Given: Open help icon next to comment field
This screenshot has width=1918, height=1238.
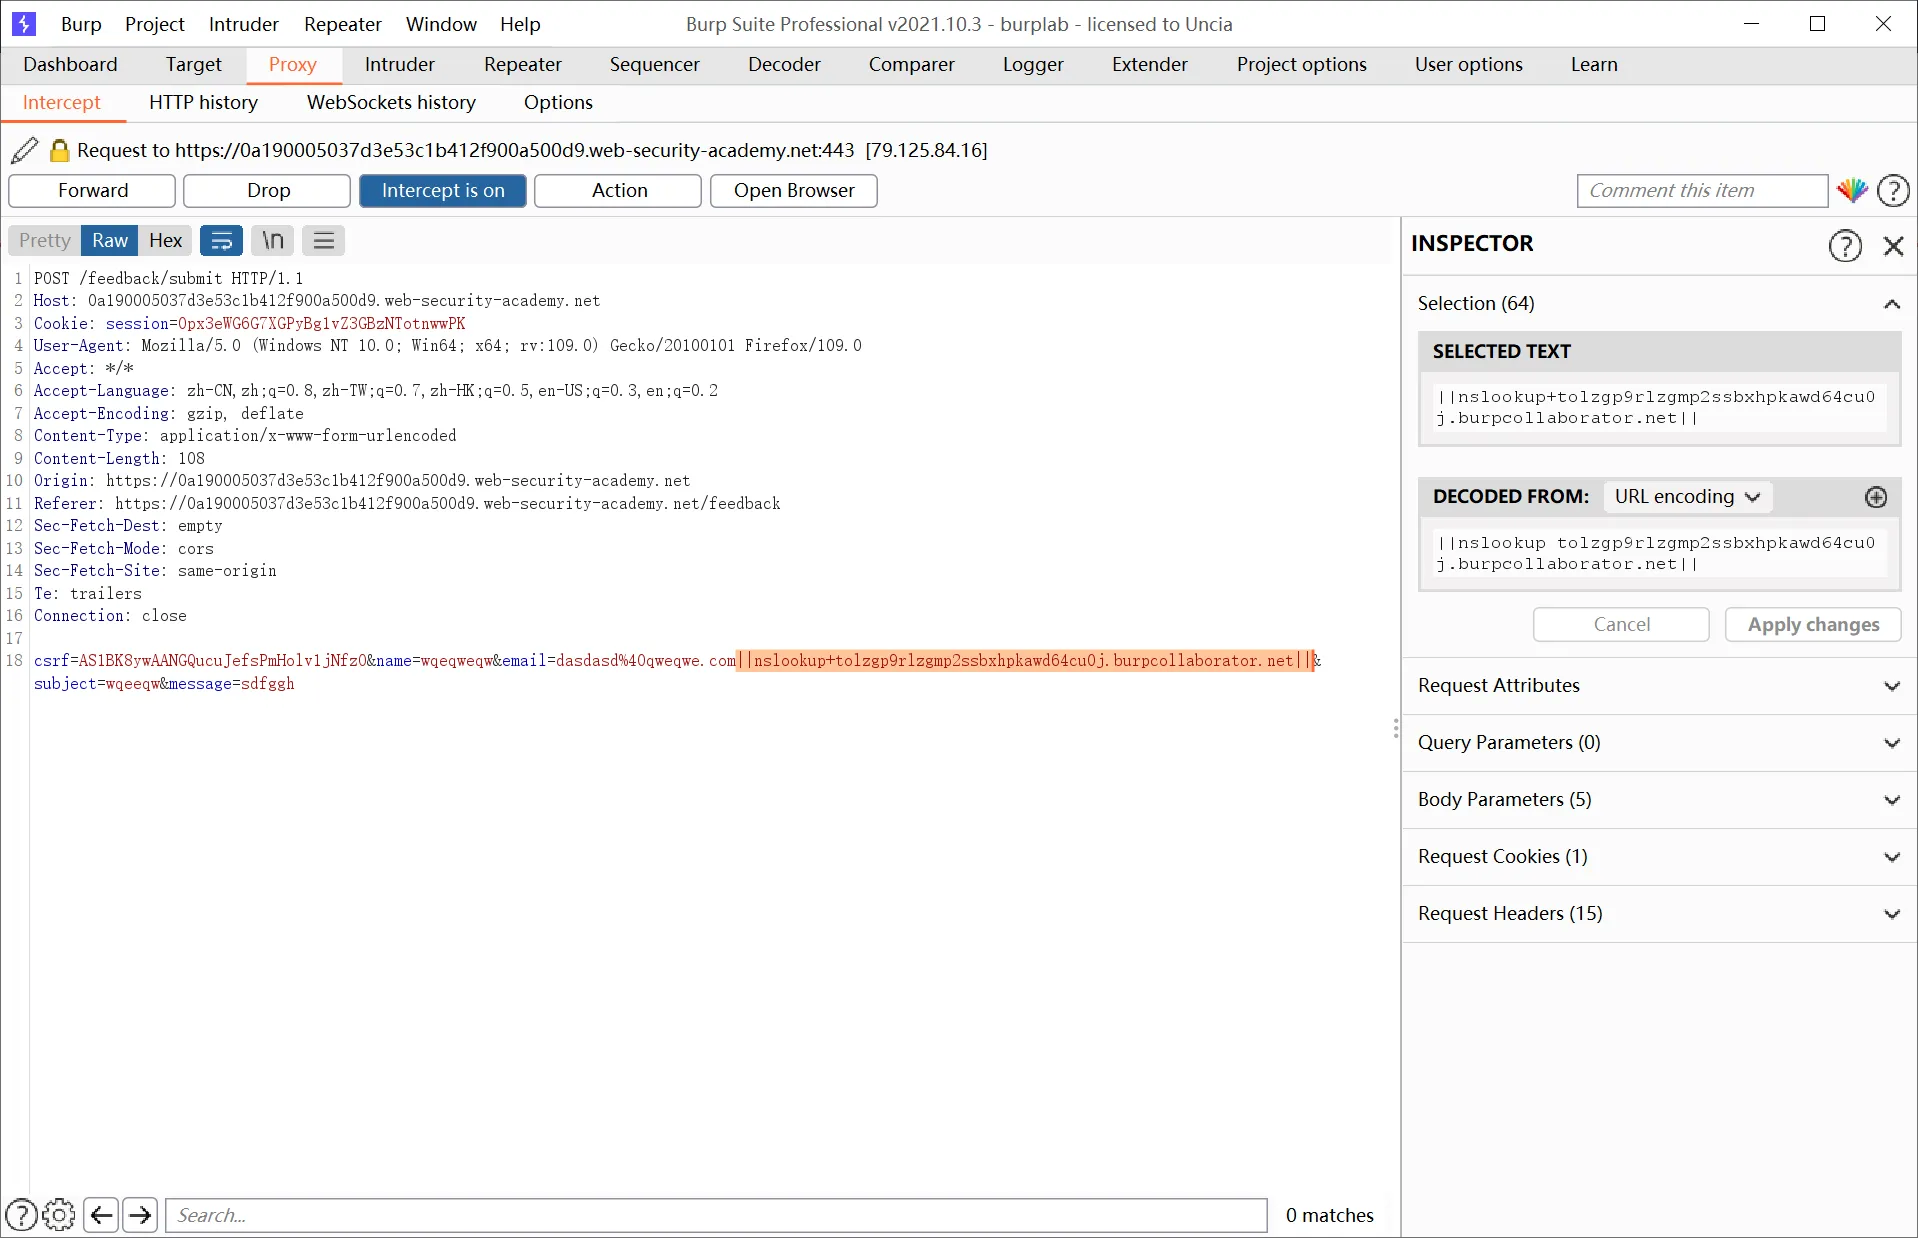Looking at the screenshot, I should tap(1893, 190).
